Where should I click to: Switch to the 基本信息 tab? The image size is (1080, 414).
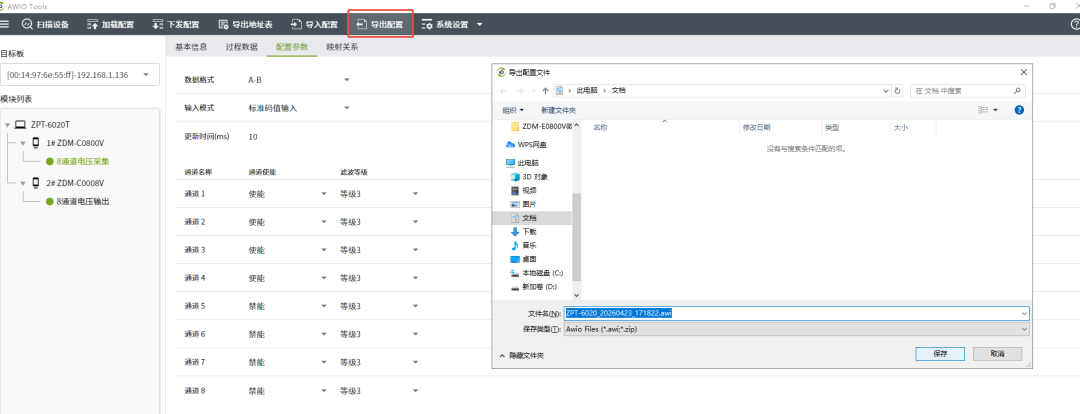191,47
